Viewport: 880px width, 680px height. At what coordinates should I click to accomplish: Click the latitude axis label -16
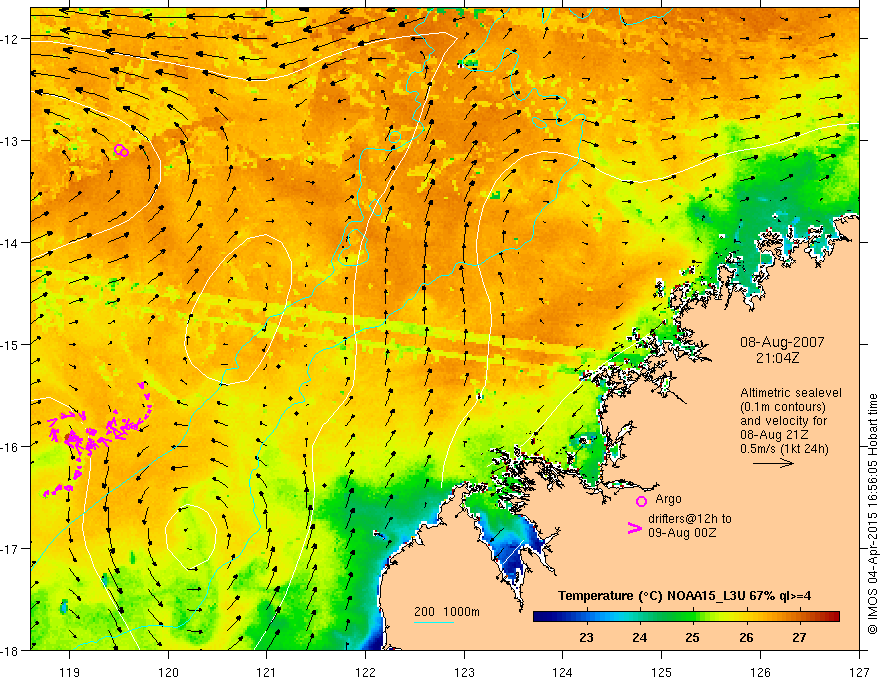tap(11, 447)
